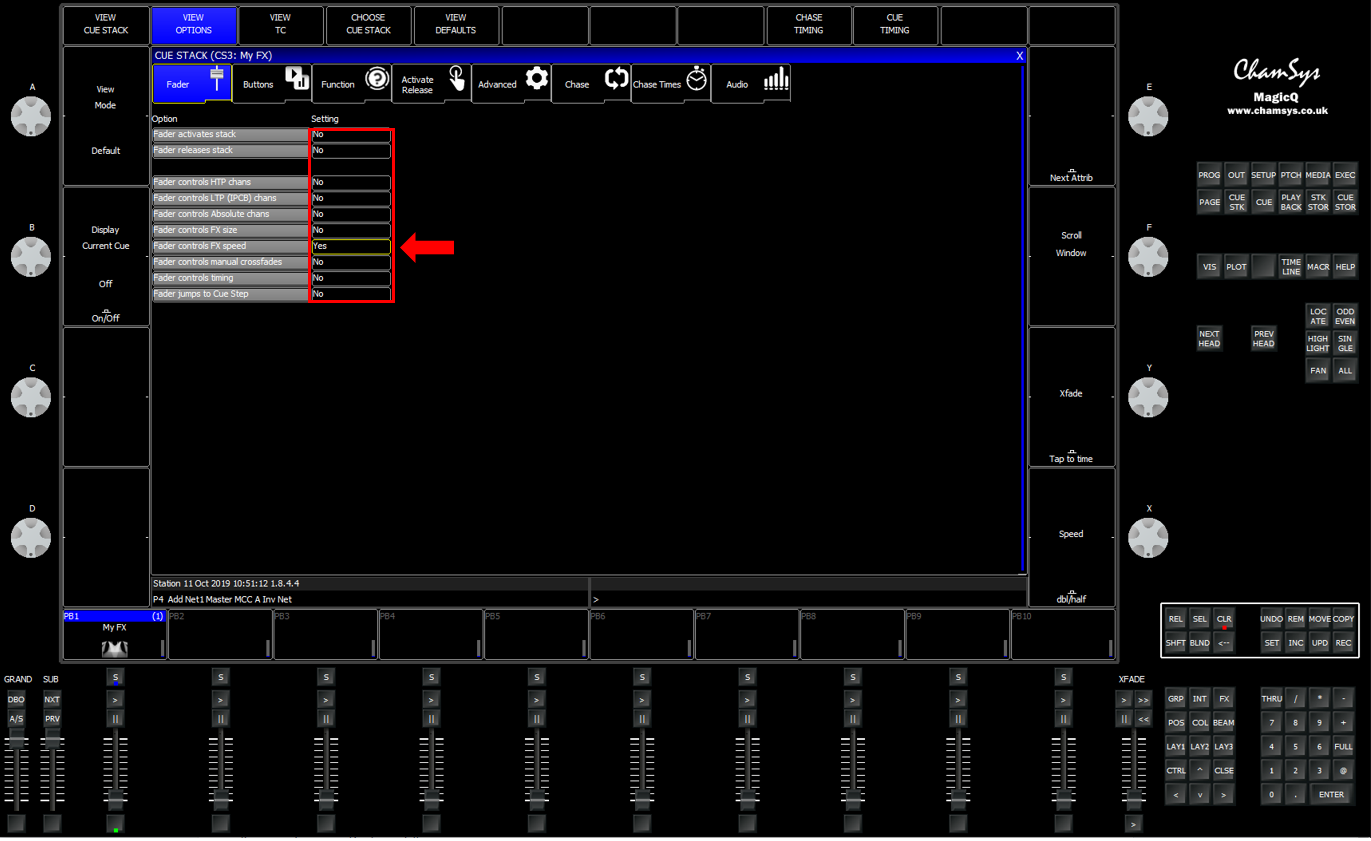Toggle 'Fader controls LTP (IPCB) chans' setting
Viewport: 1371px width, 841px height.
click(351, 198)
